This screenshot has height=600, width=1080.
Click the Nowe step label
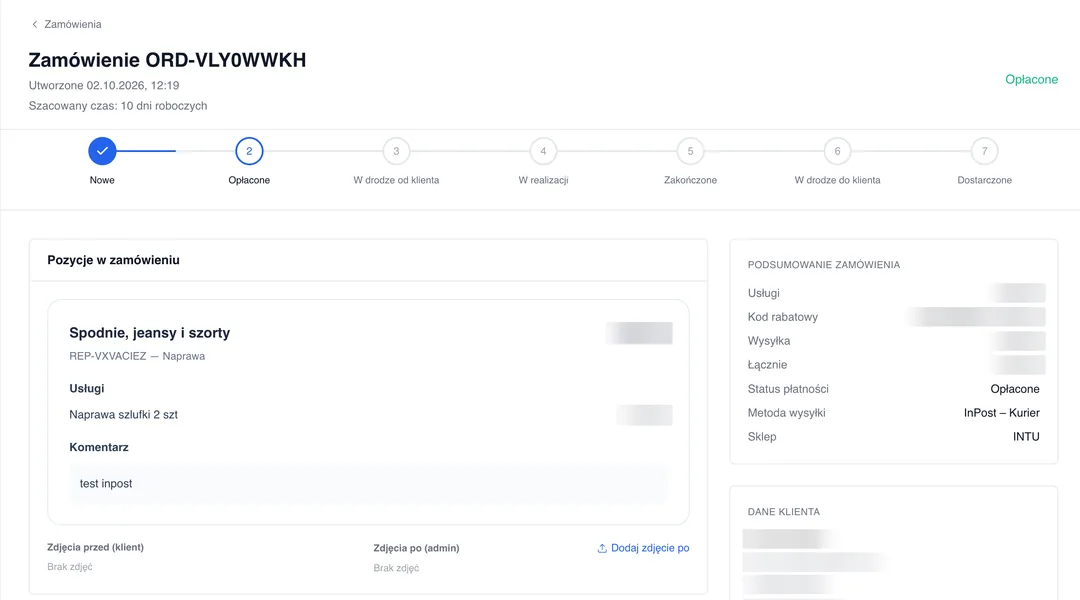[102, 180]
